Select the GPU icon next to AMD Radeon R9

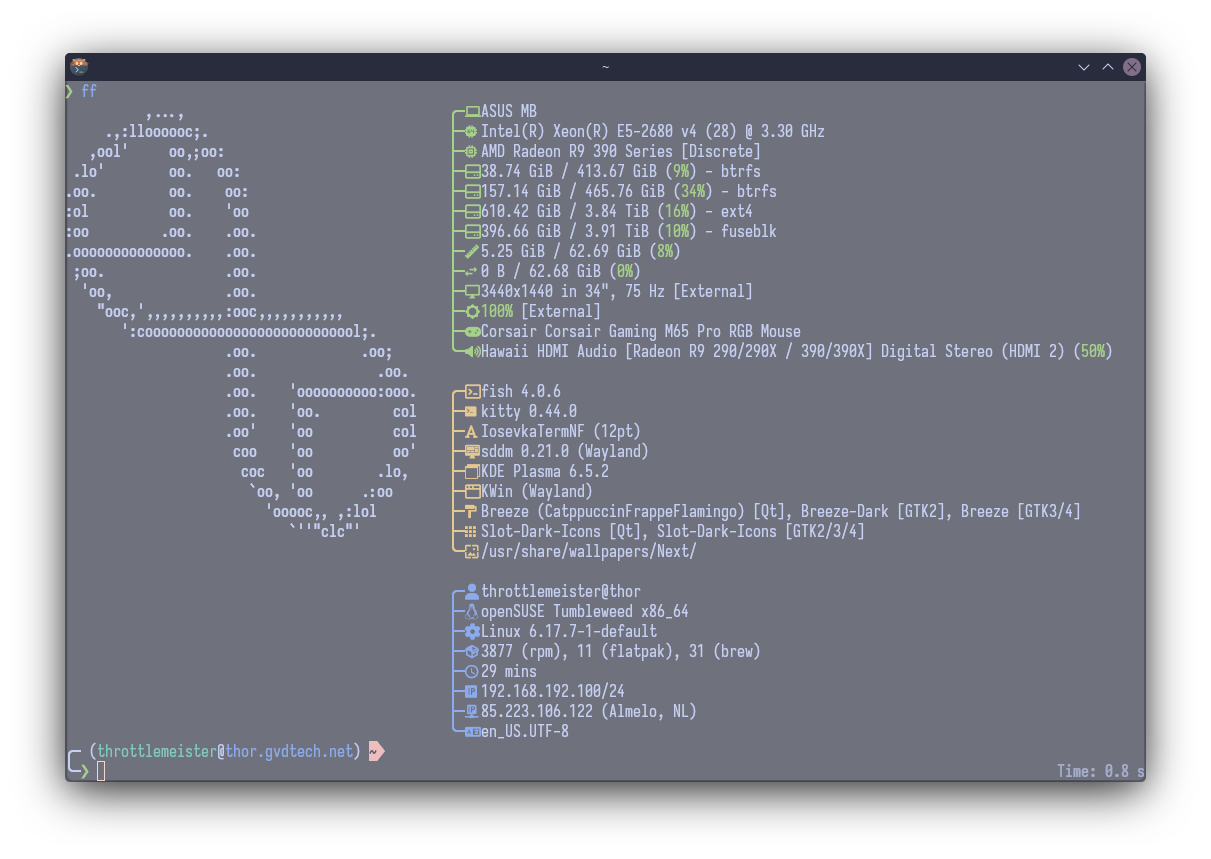469,151
